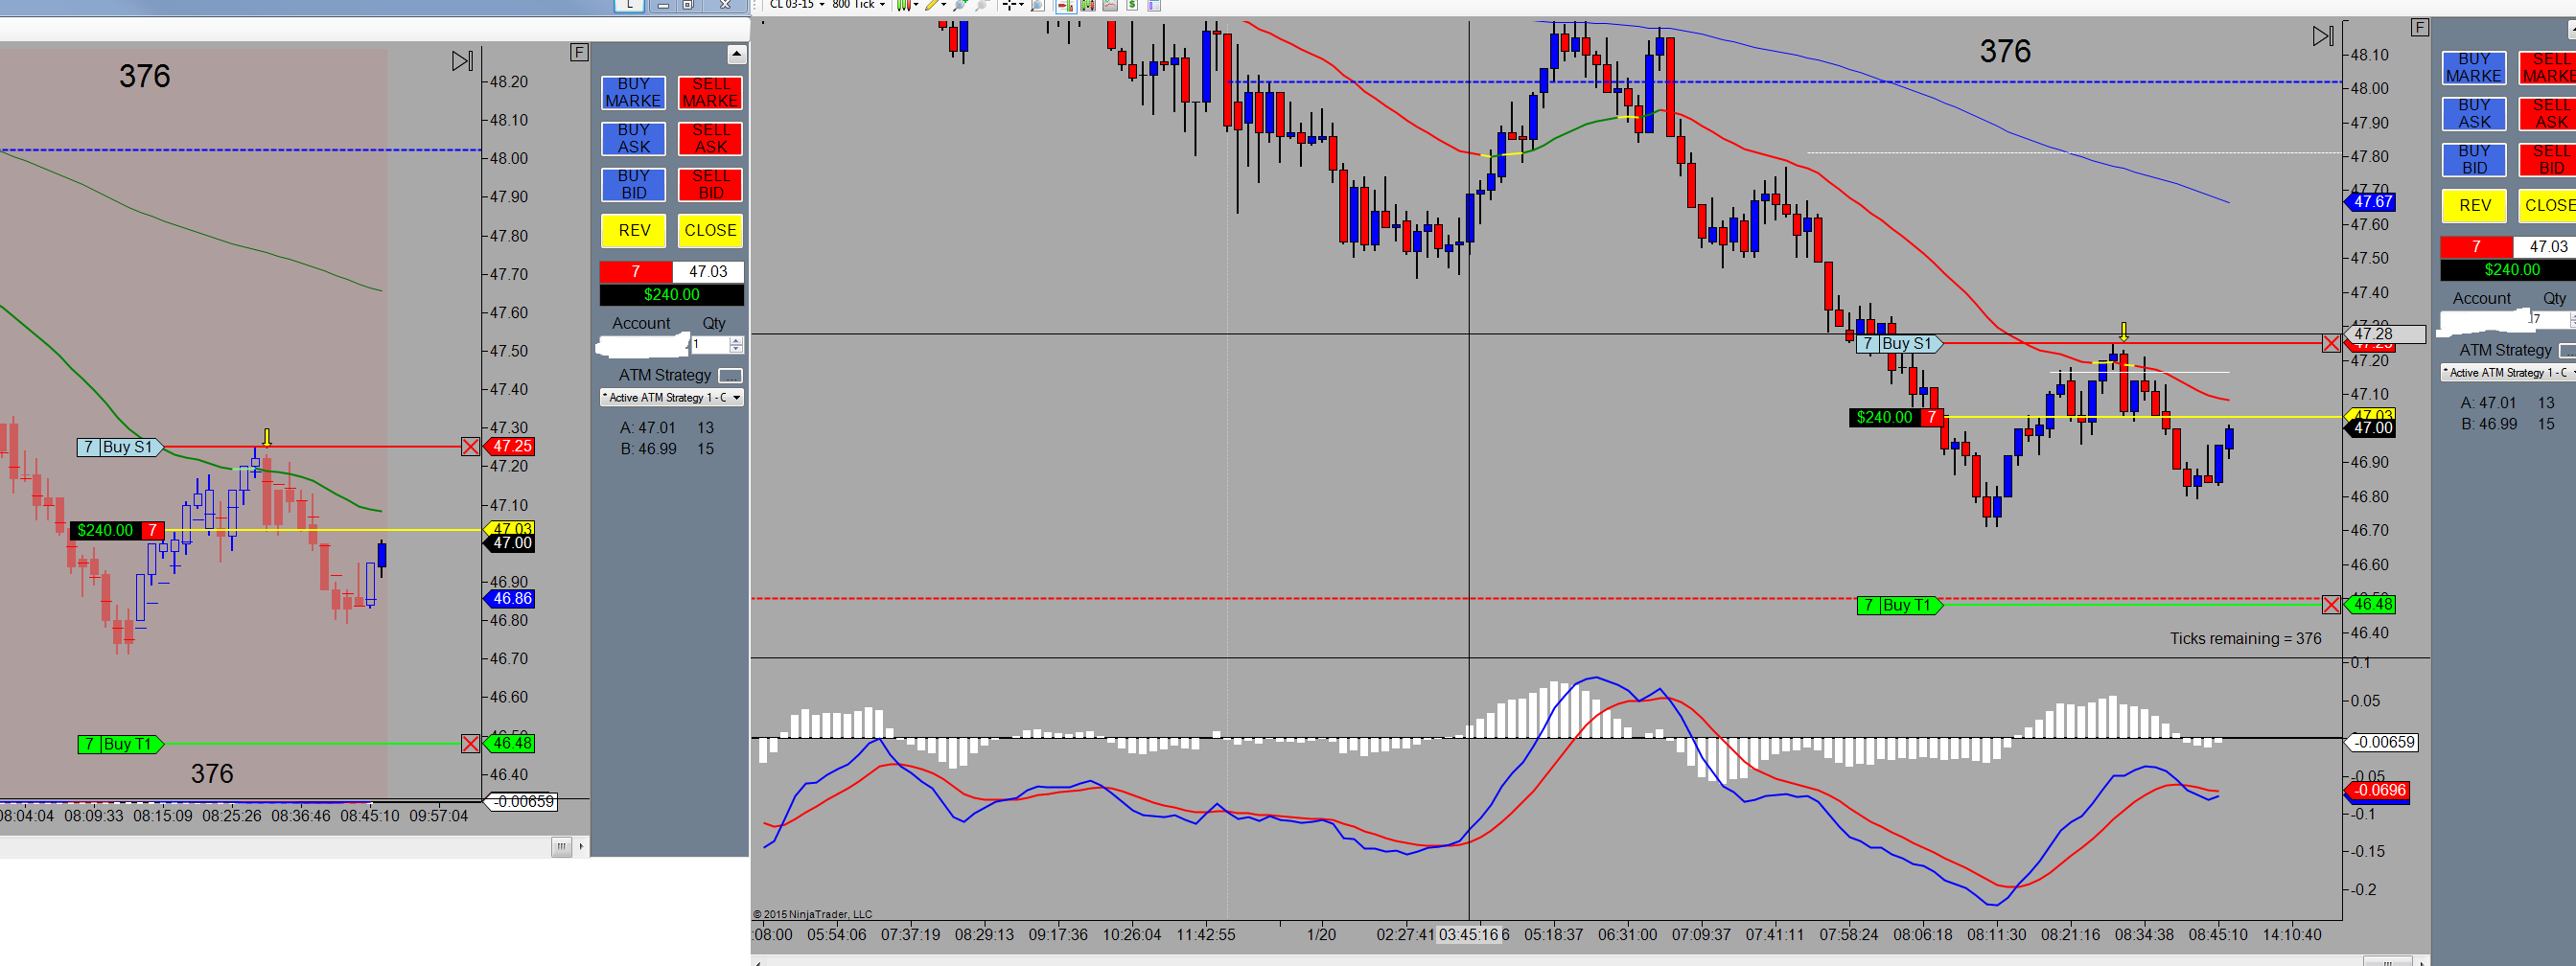Viewport: 2576px width, 966px height.
Task: Jump to latest bar arrow in left chart
Action: pos(462,61)
